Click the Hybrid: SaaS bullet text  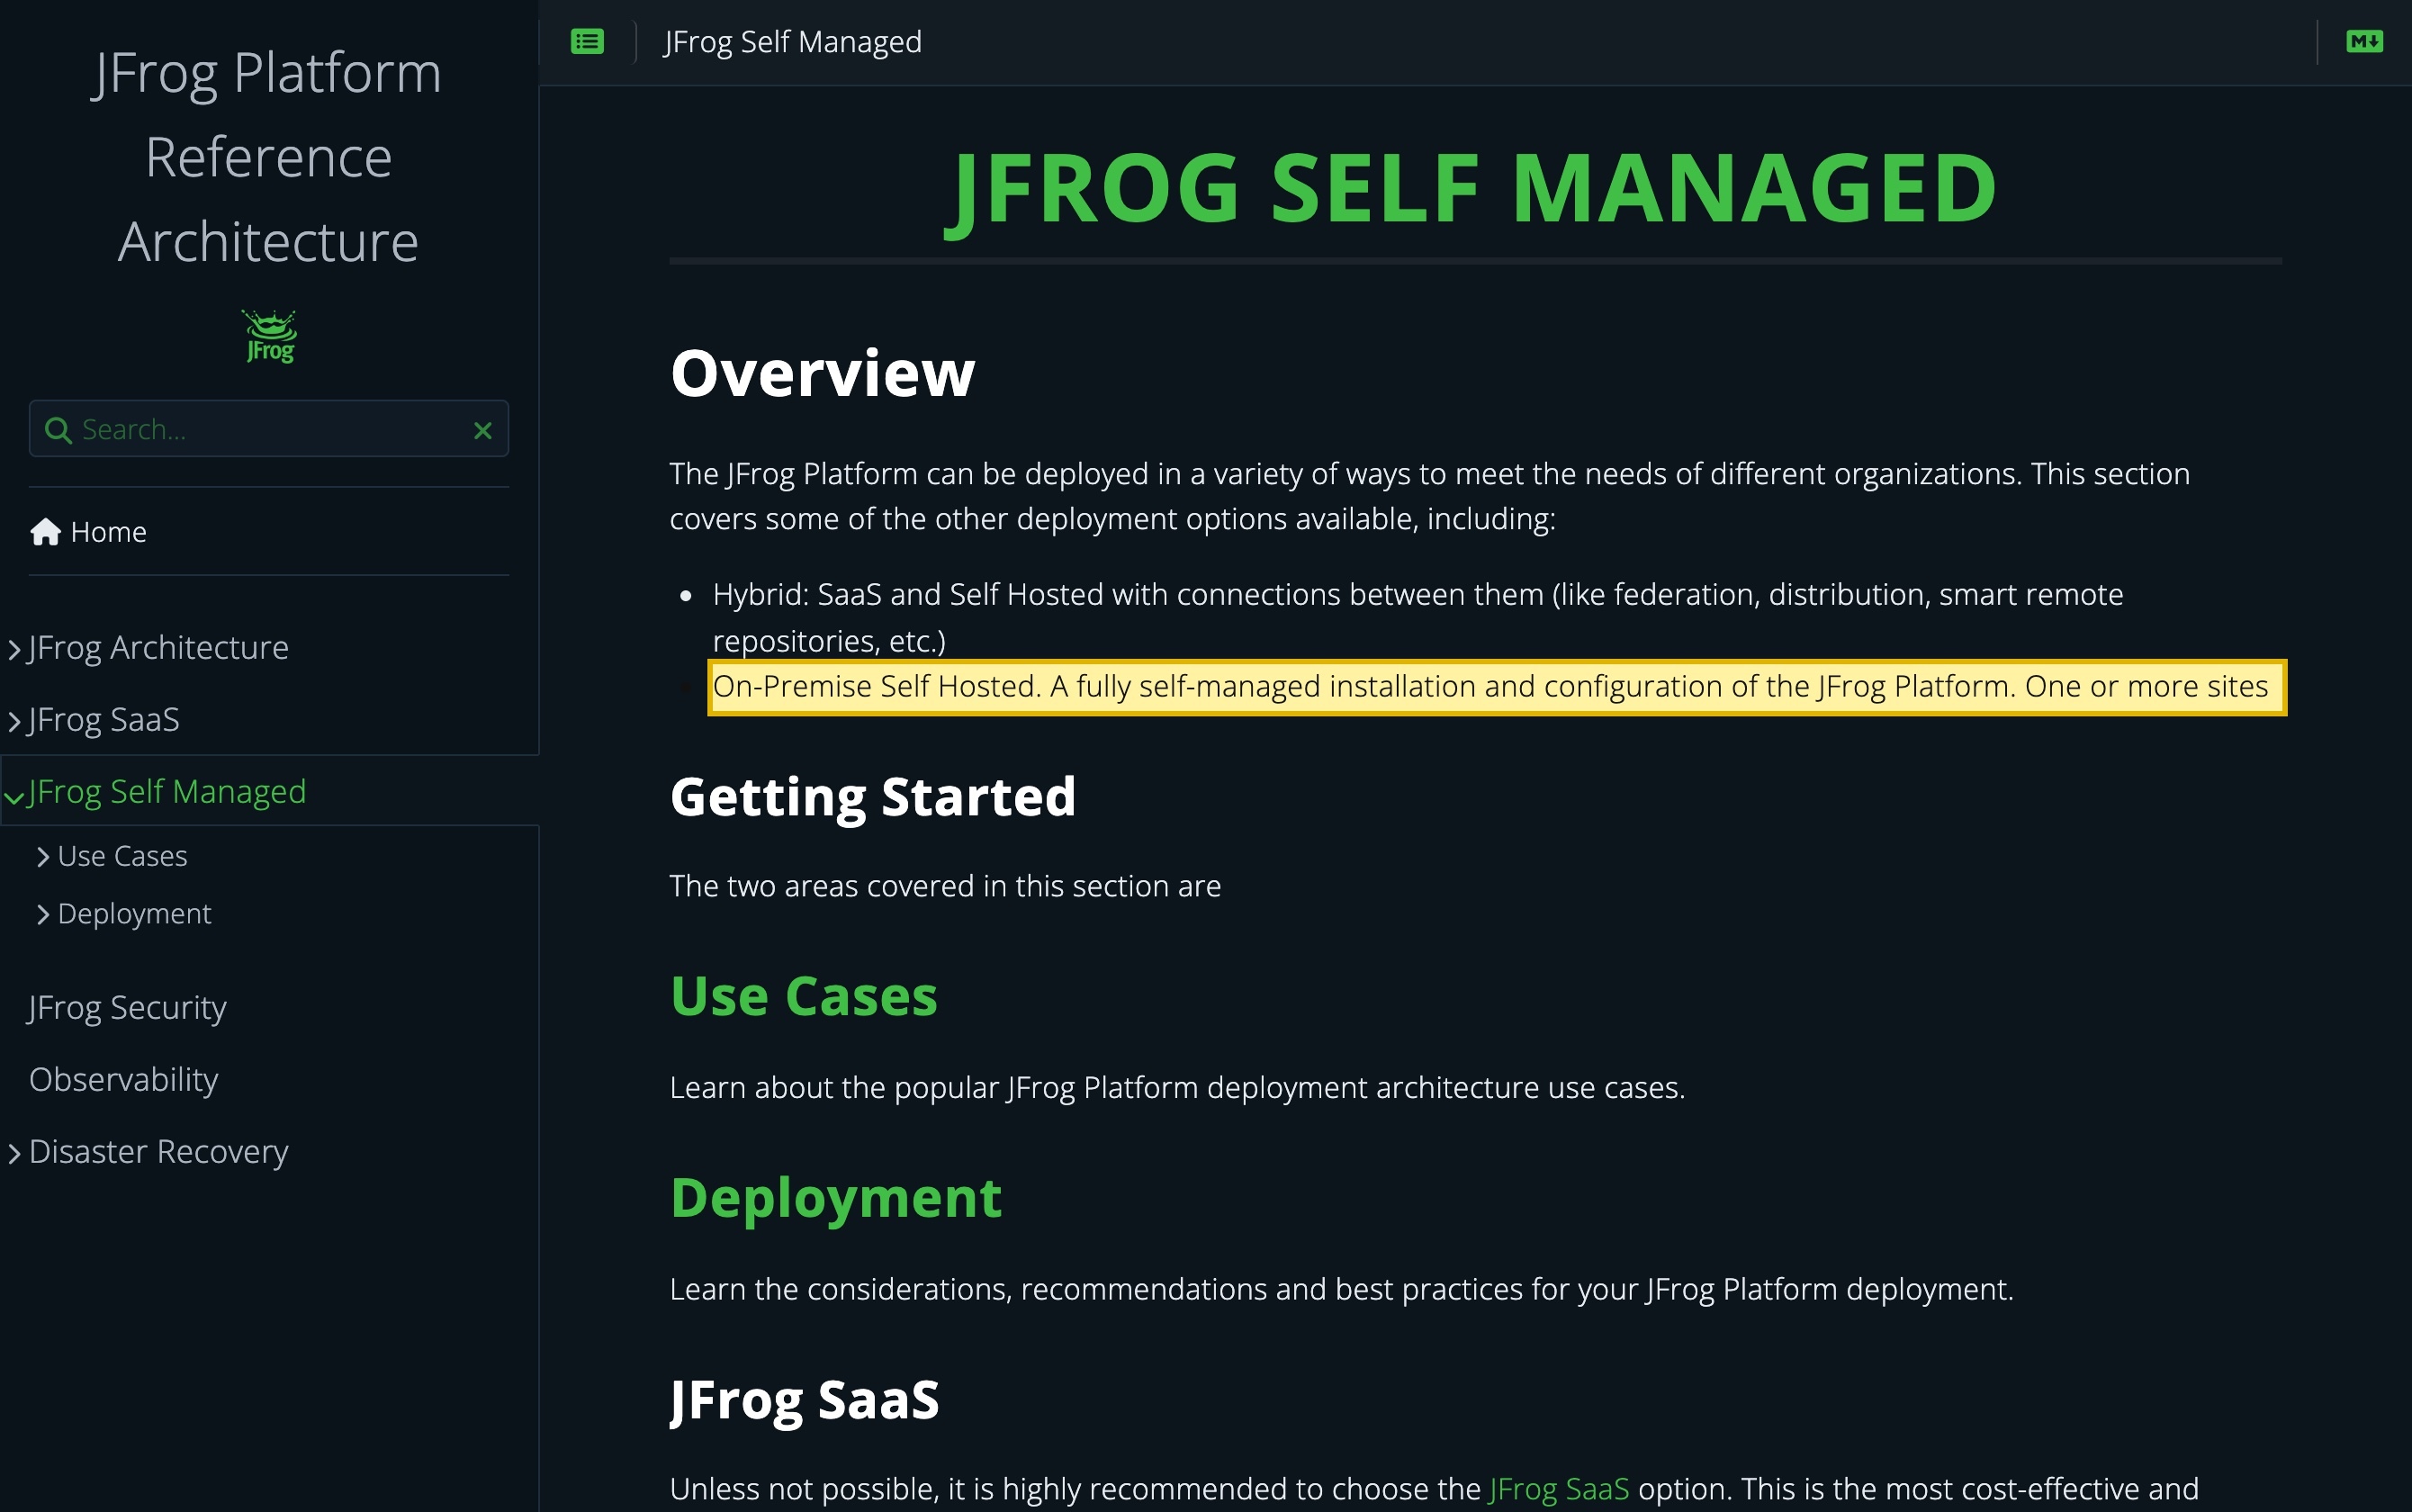[x=1418, y=618]
